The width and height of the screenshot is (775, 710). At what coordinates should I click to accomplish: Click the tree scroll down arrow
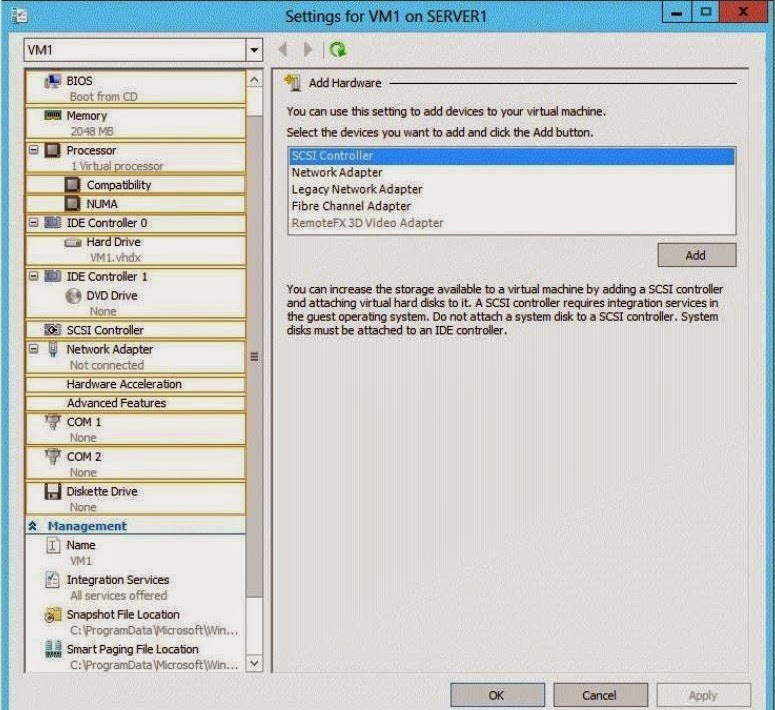[x=254, y=663]
